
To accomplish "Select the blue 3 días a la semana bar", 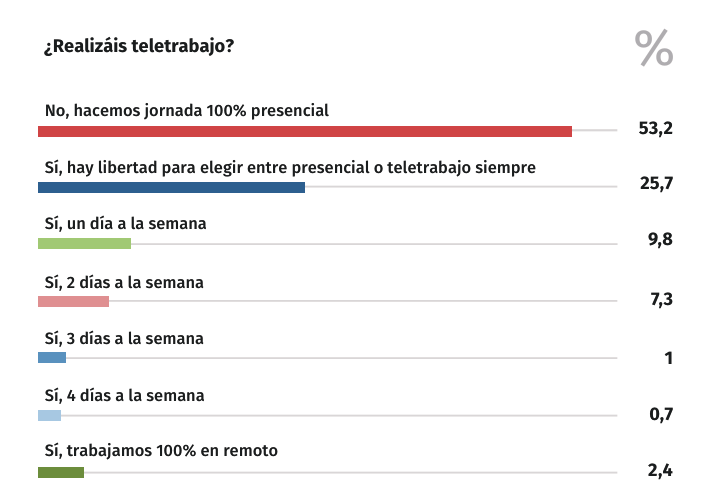I will click(x=52, y=358).
